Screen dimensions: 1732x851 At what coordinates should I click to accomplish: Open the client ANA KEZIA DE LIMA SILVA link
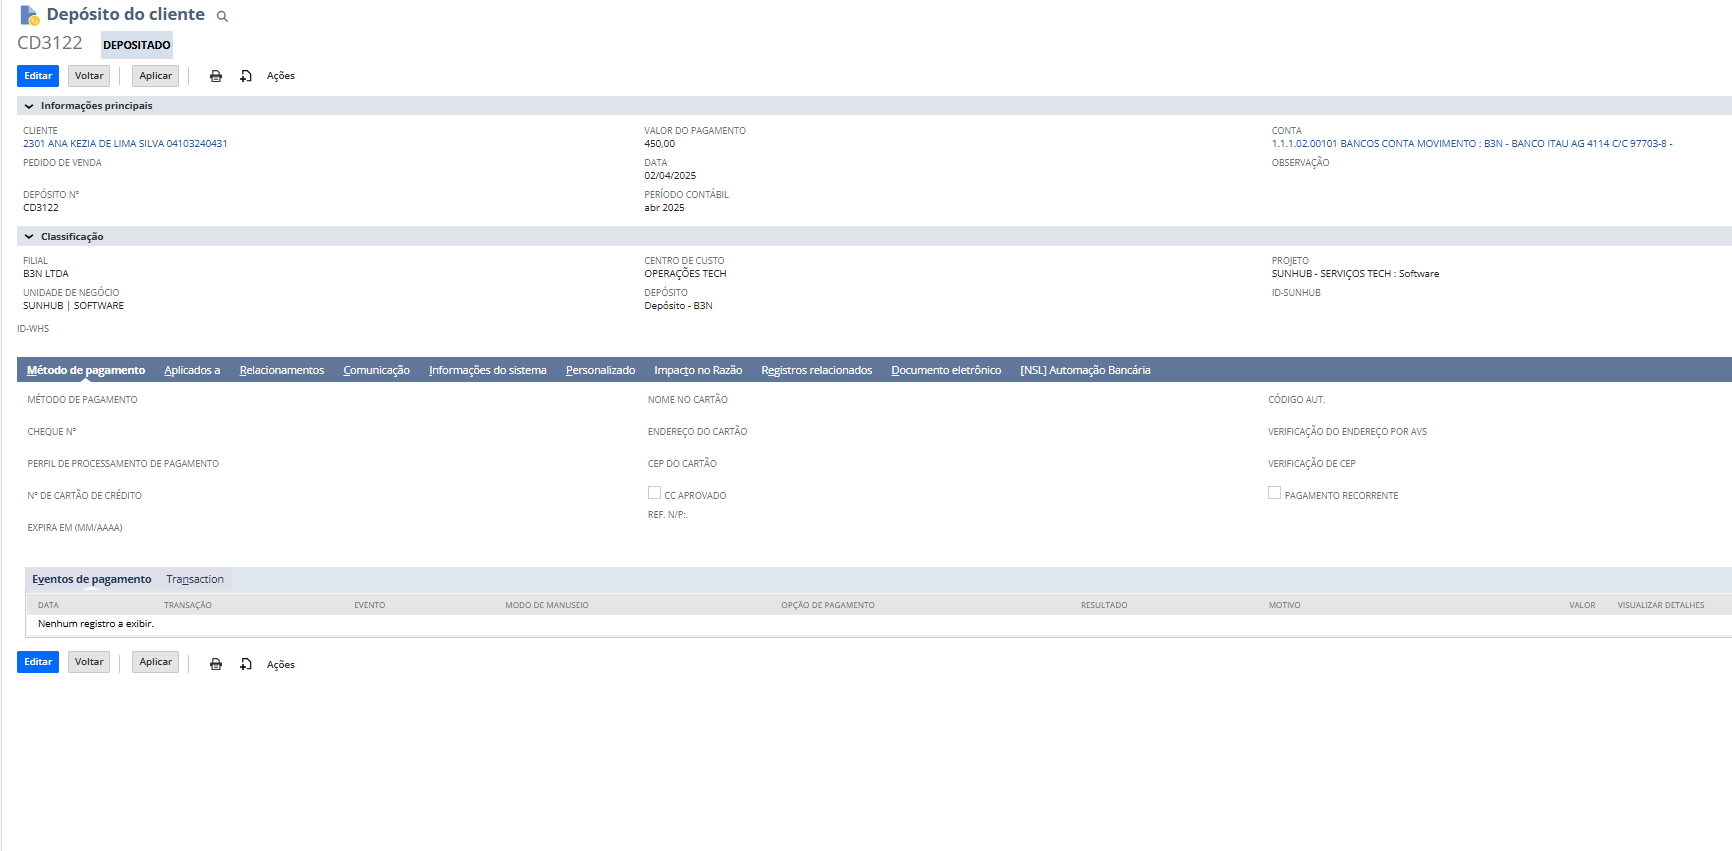(125, 144)
